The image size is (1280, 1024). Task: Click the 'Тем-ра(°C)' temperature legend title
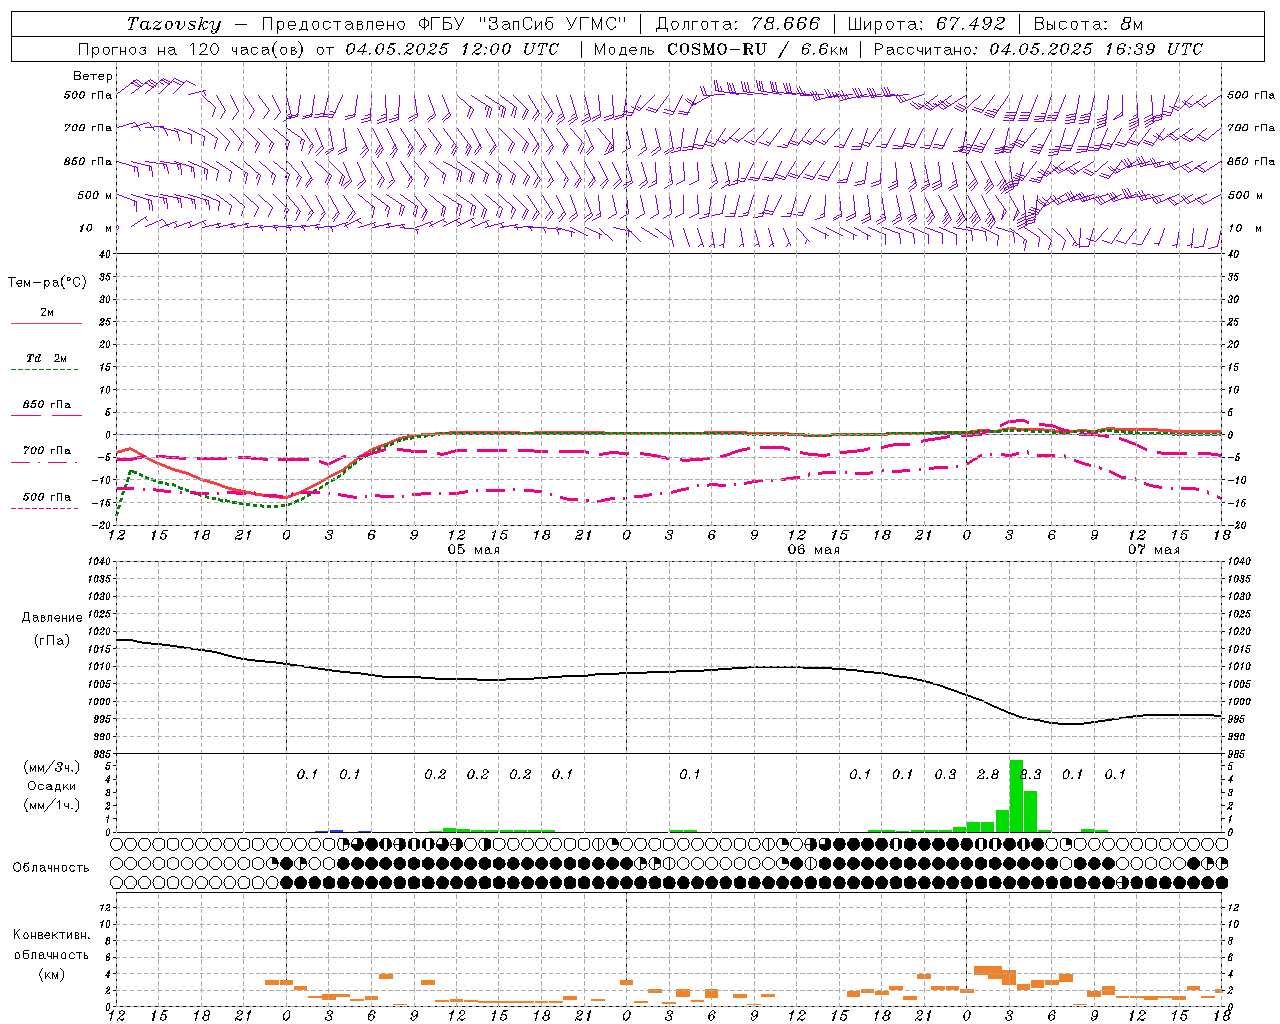[x=47, y=283]
